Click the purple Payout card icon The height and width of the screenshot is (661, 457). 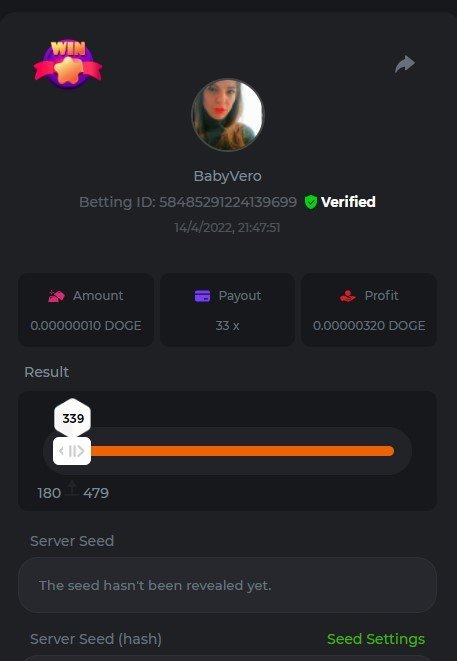click(x=202, y=296)
